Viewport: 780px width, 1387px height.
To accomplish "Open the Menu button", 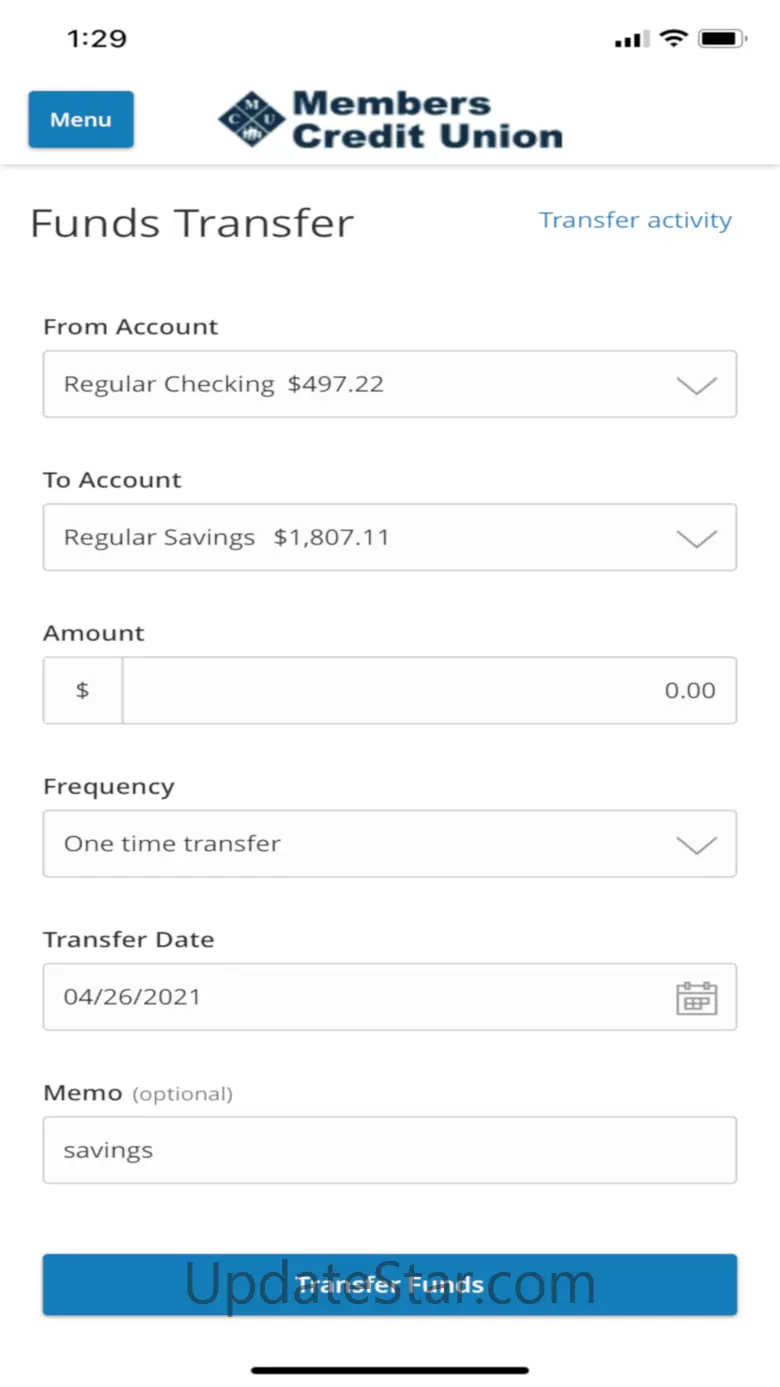I will 81,120.
